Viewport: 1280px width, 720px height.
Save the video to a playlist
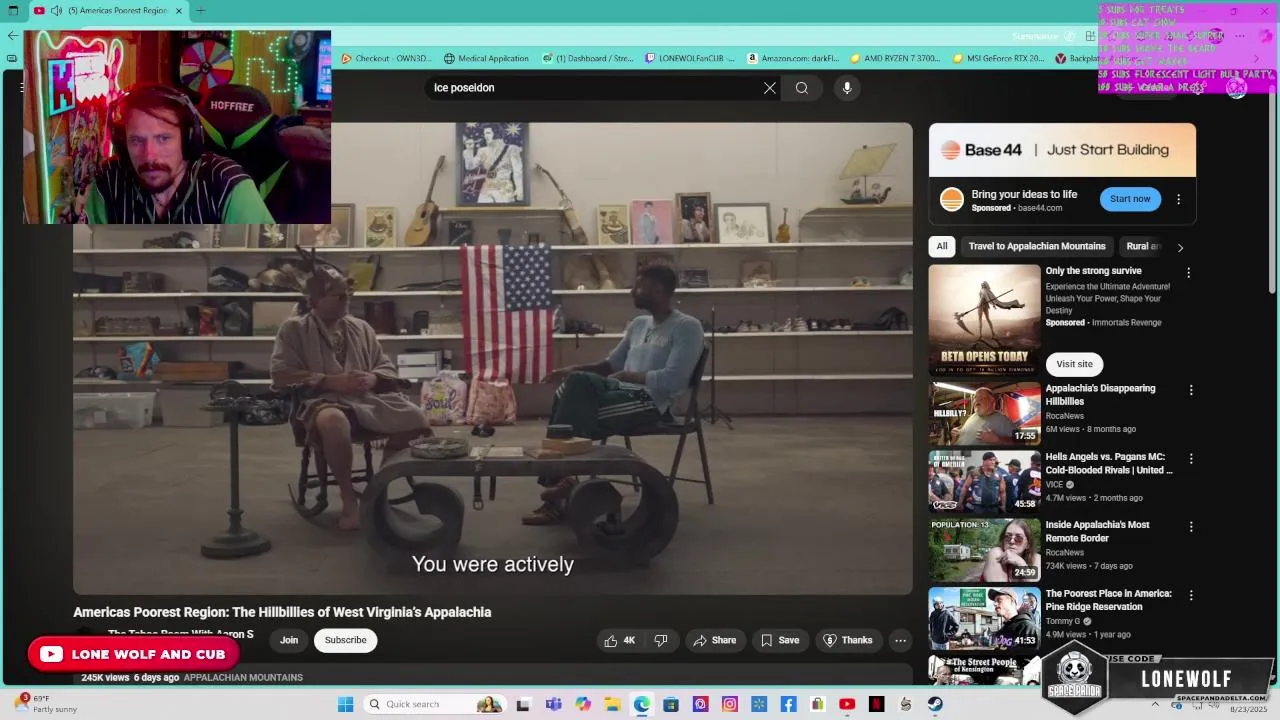pos(780,640)
